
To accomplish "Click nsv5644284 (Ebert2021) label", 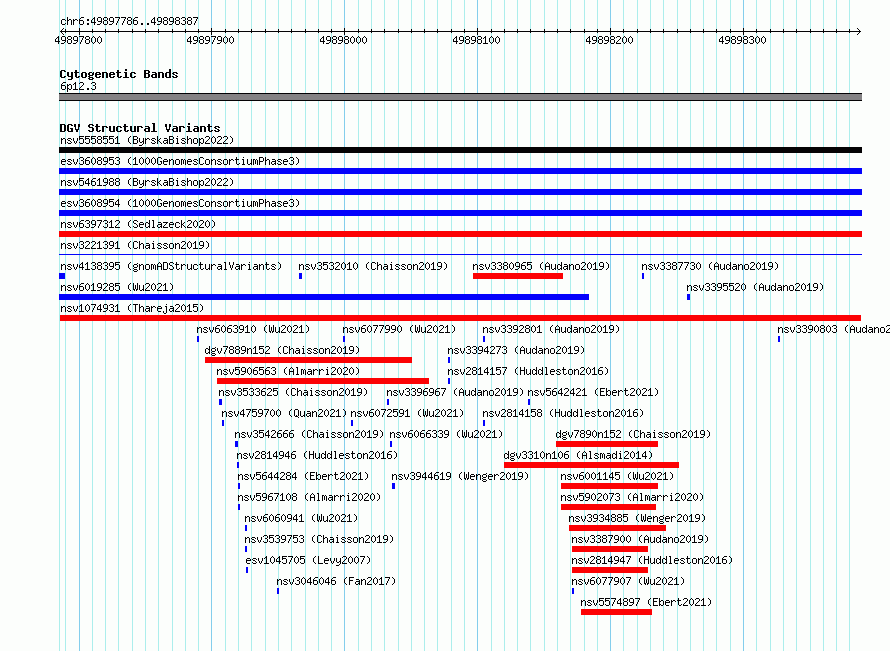I will click(303, 476).
